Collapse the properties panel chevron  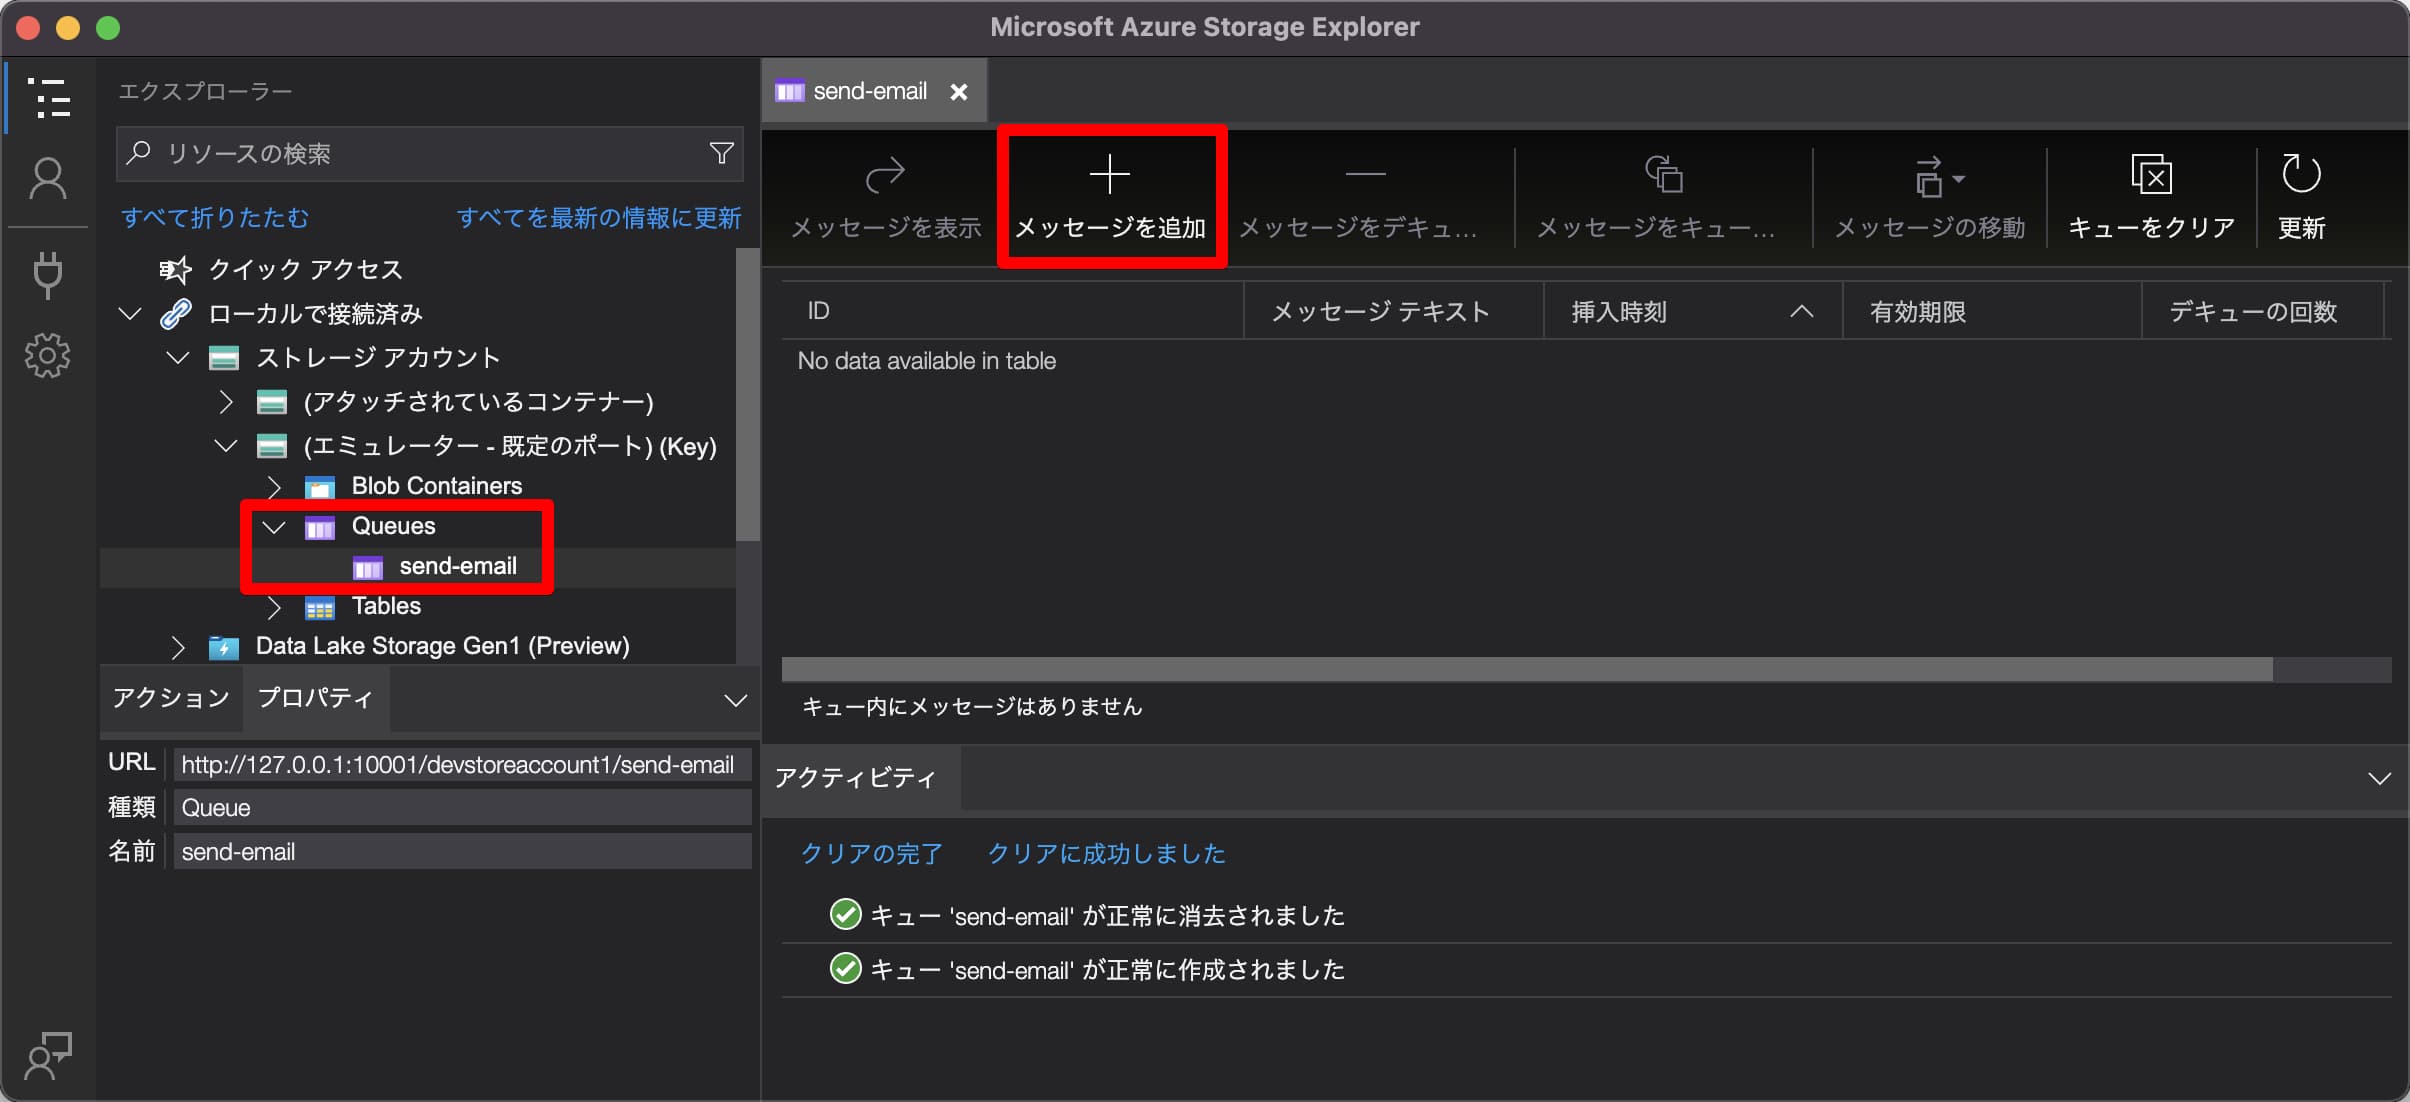735,700
